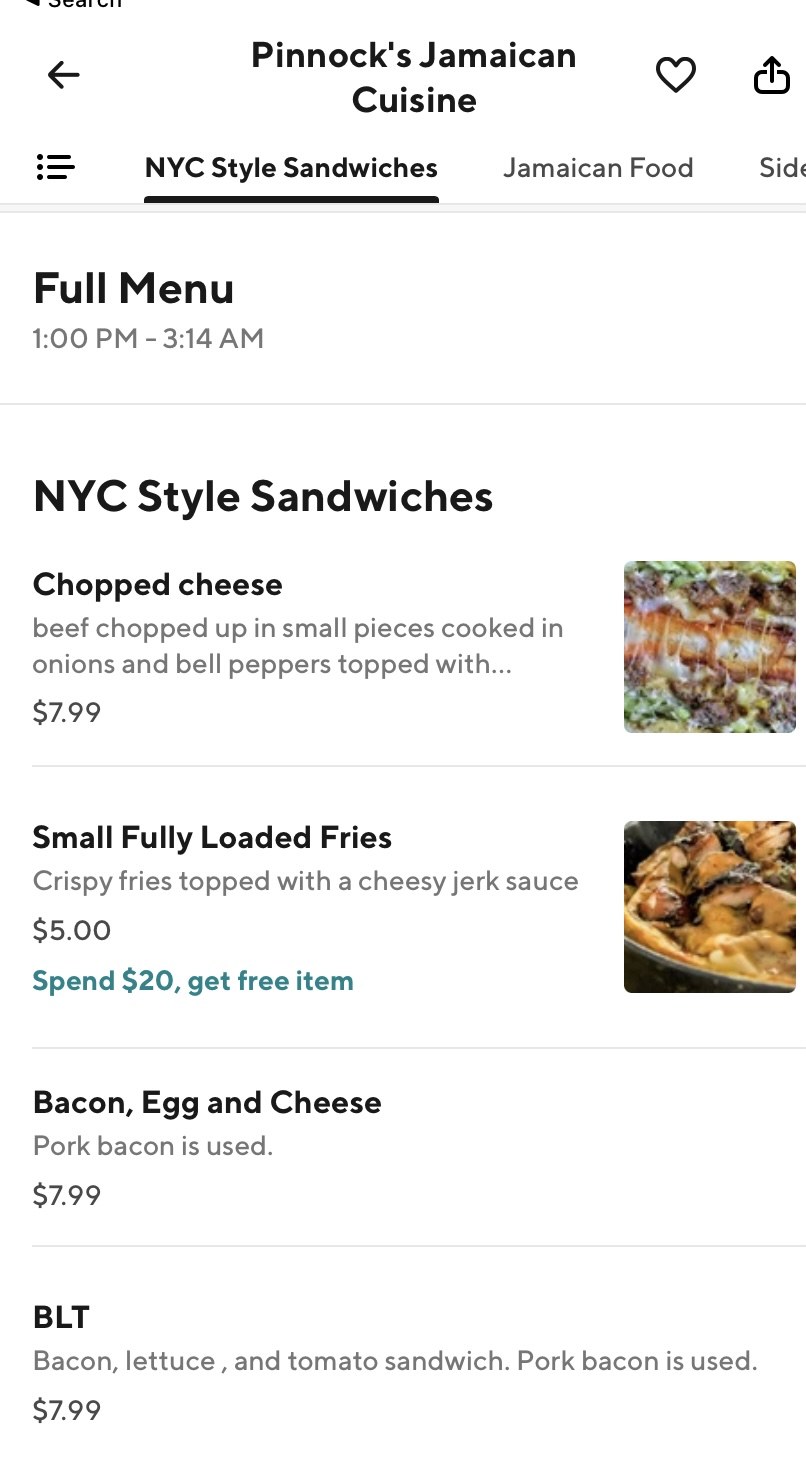This screenshot has width=806, height=1477.
Task: Switch to the Jamaican Food tab
Action: [x=598, y=168]
